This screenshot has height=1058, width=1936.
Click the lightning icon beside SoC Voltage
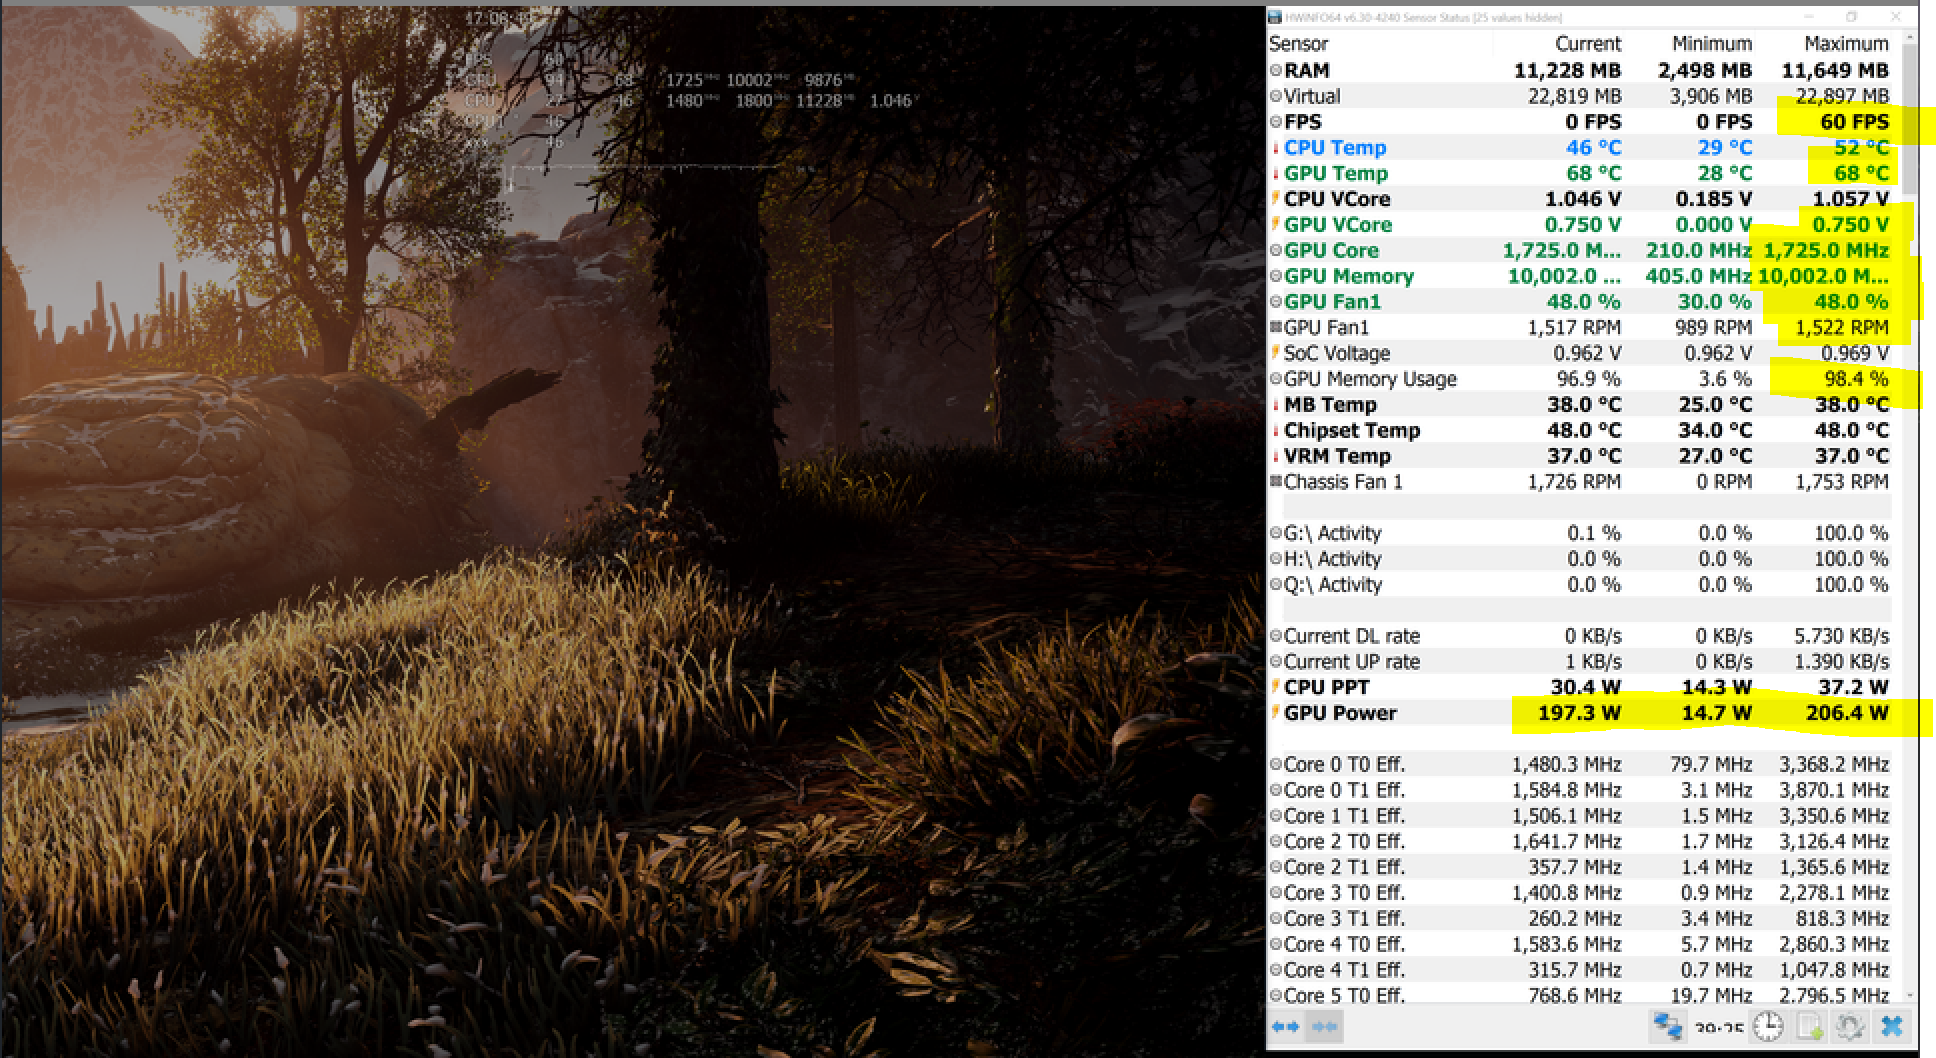pos(1276,353)
